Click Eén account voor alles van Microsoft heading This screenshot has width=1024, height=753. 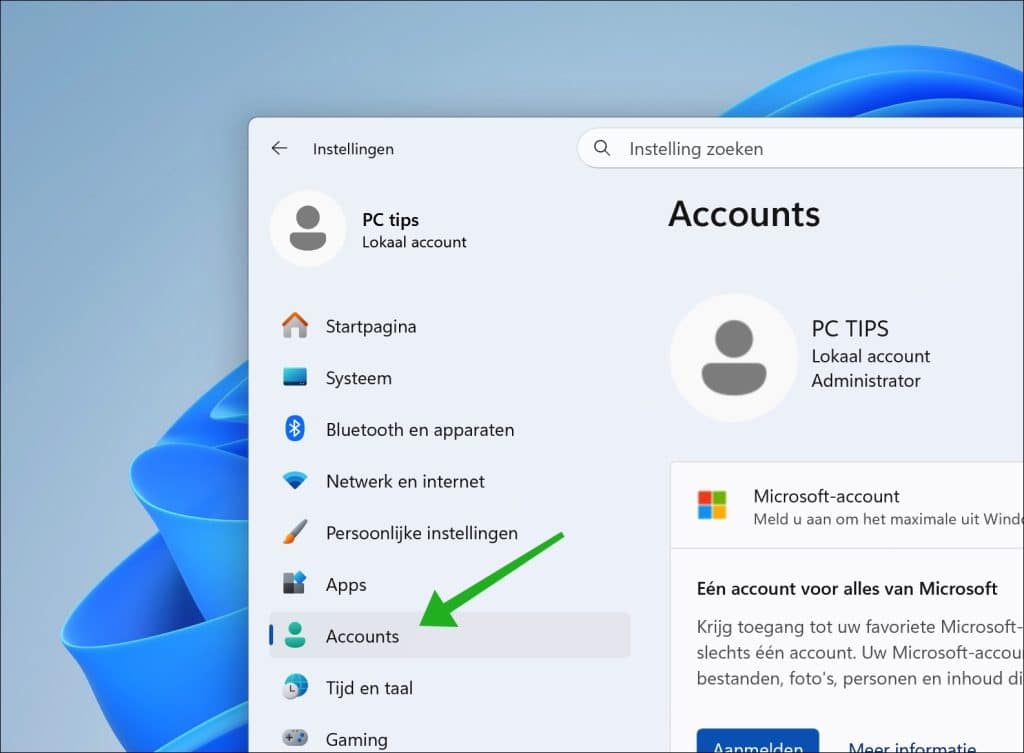846,588
